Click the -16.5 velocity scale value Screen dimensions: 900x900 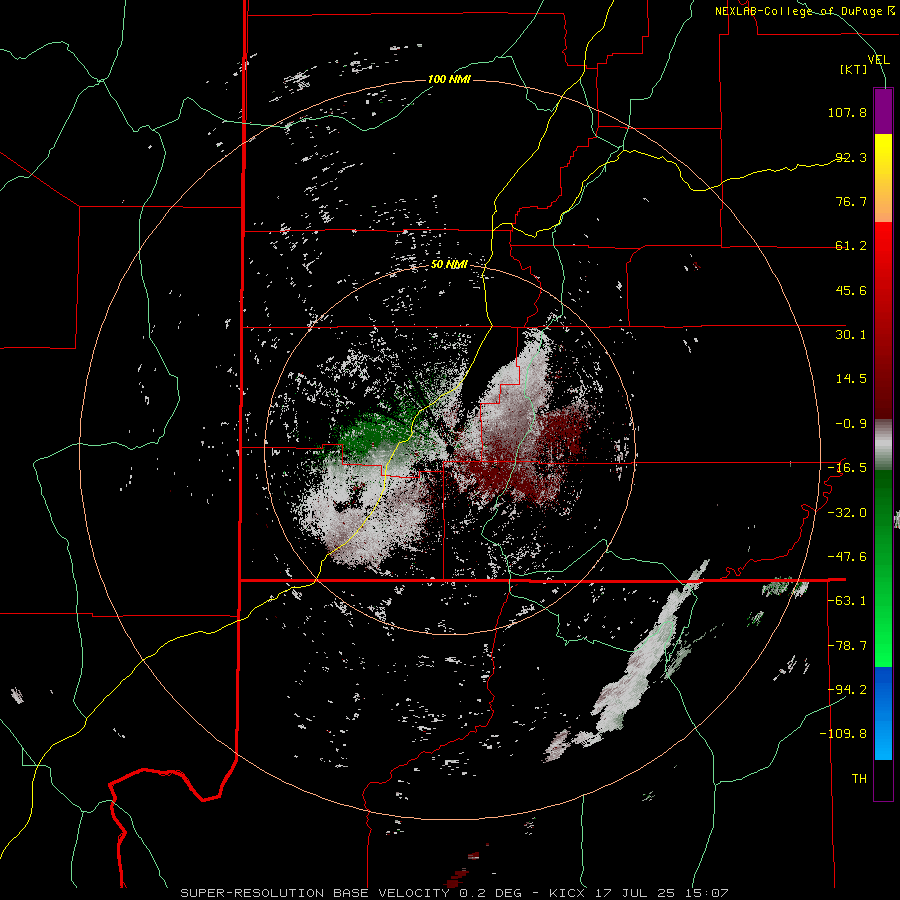847,468
